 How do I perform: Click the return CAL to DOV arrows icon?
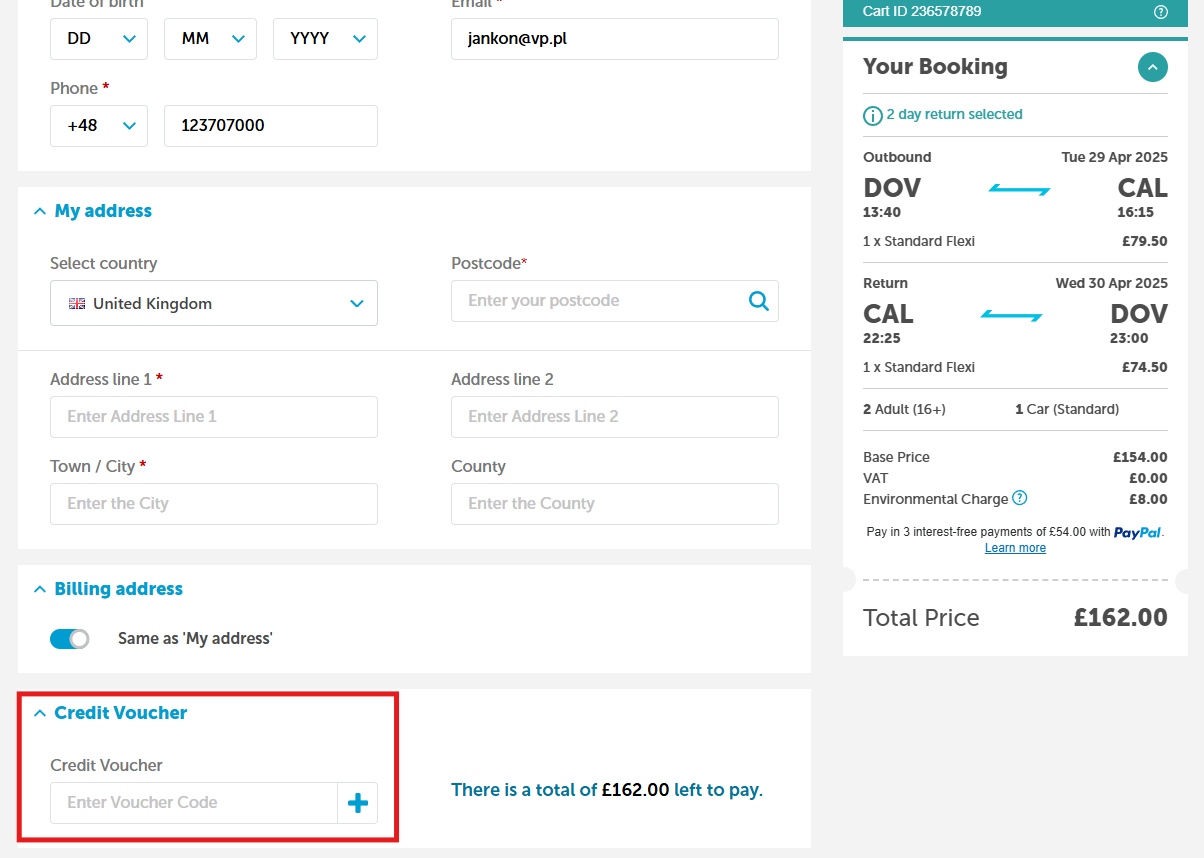point(1011,315)
